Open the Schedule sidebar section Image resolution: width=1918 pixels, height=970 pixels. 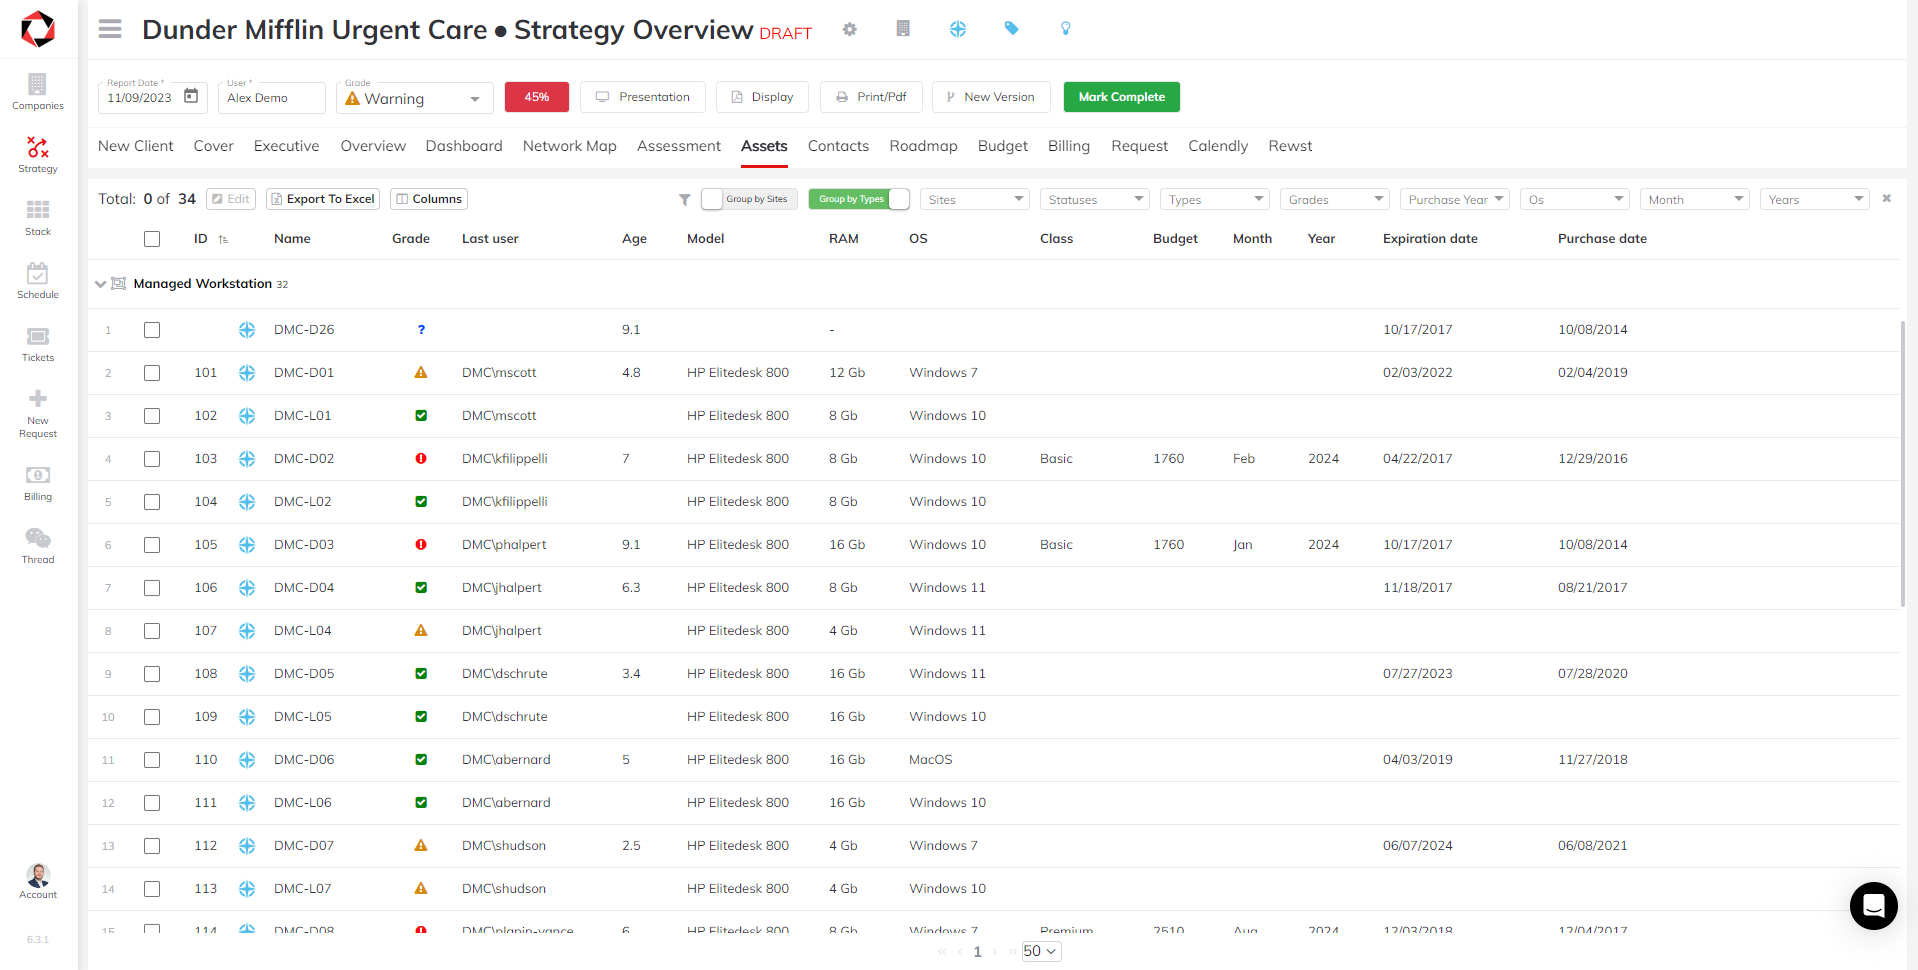pos(38,280)
